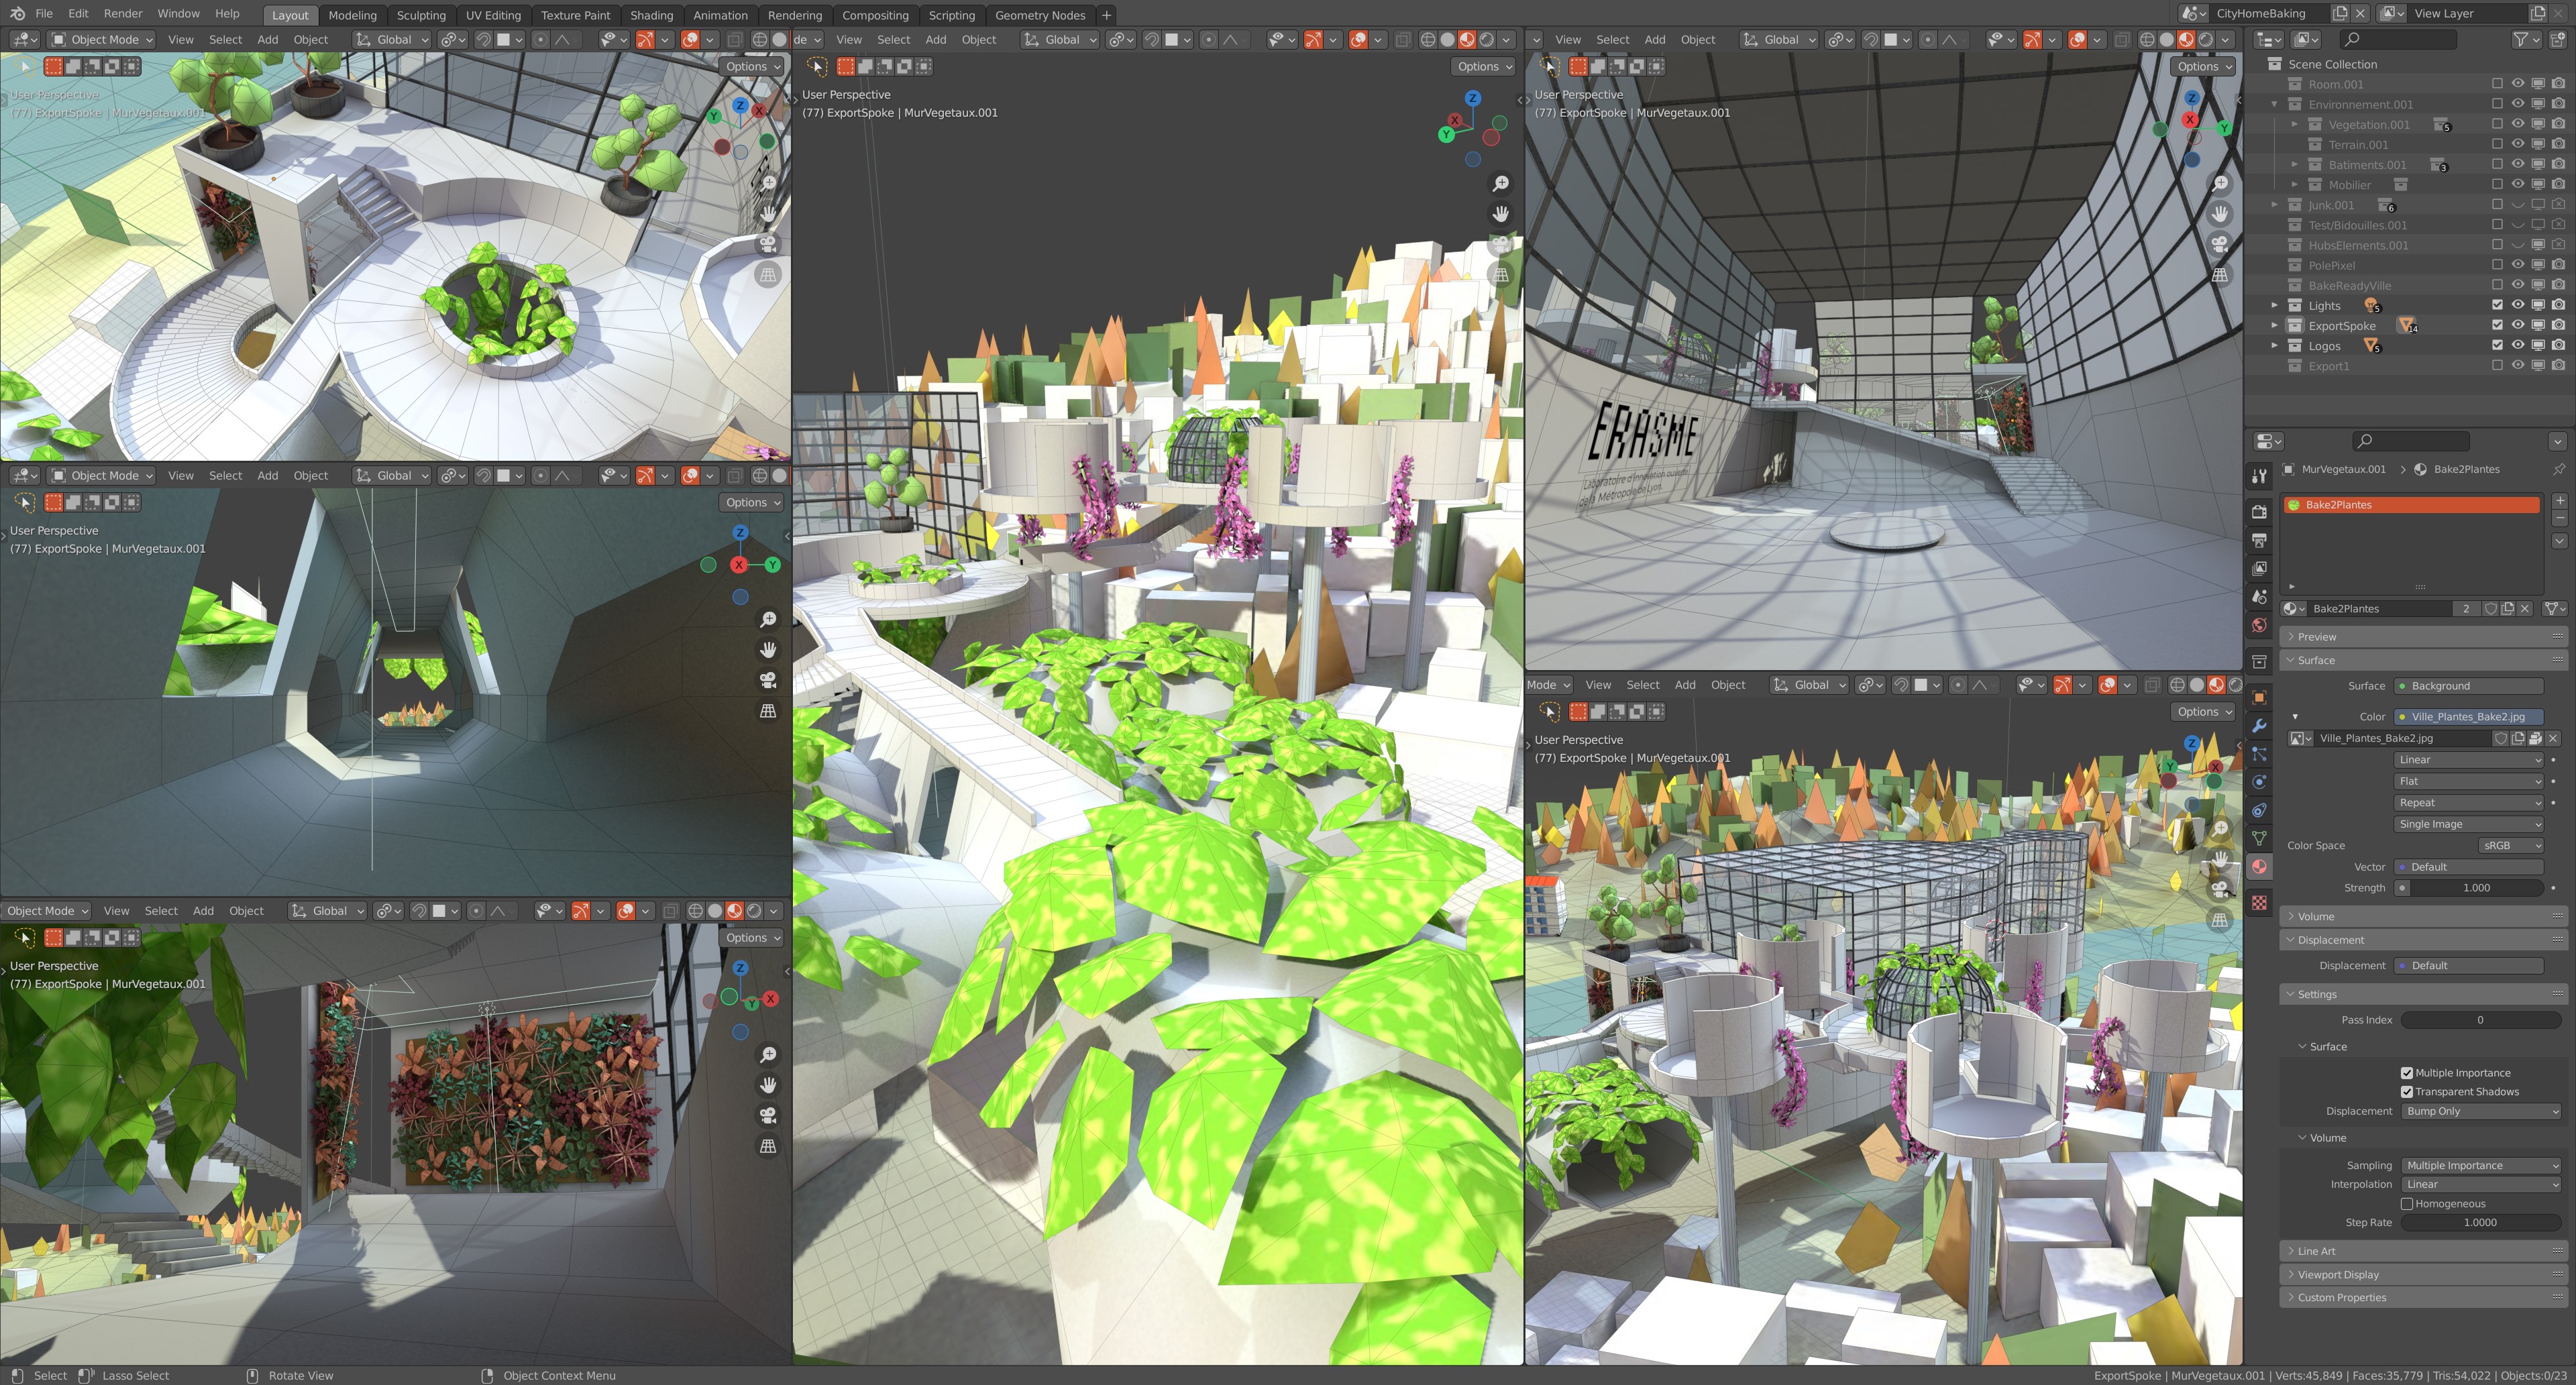Uncheck the Transparent Shadows checkbox
Screen dimensions: 2576x1385
[2406, 1091]
